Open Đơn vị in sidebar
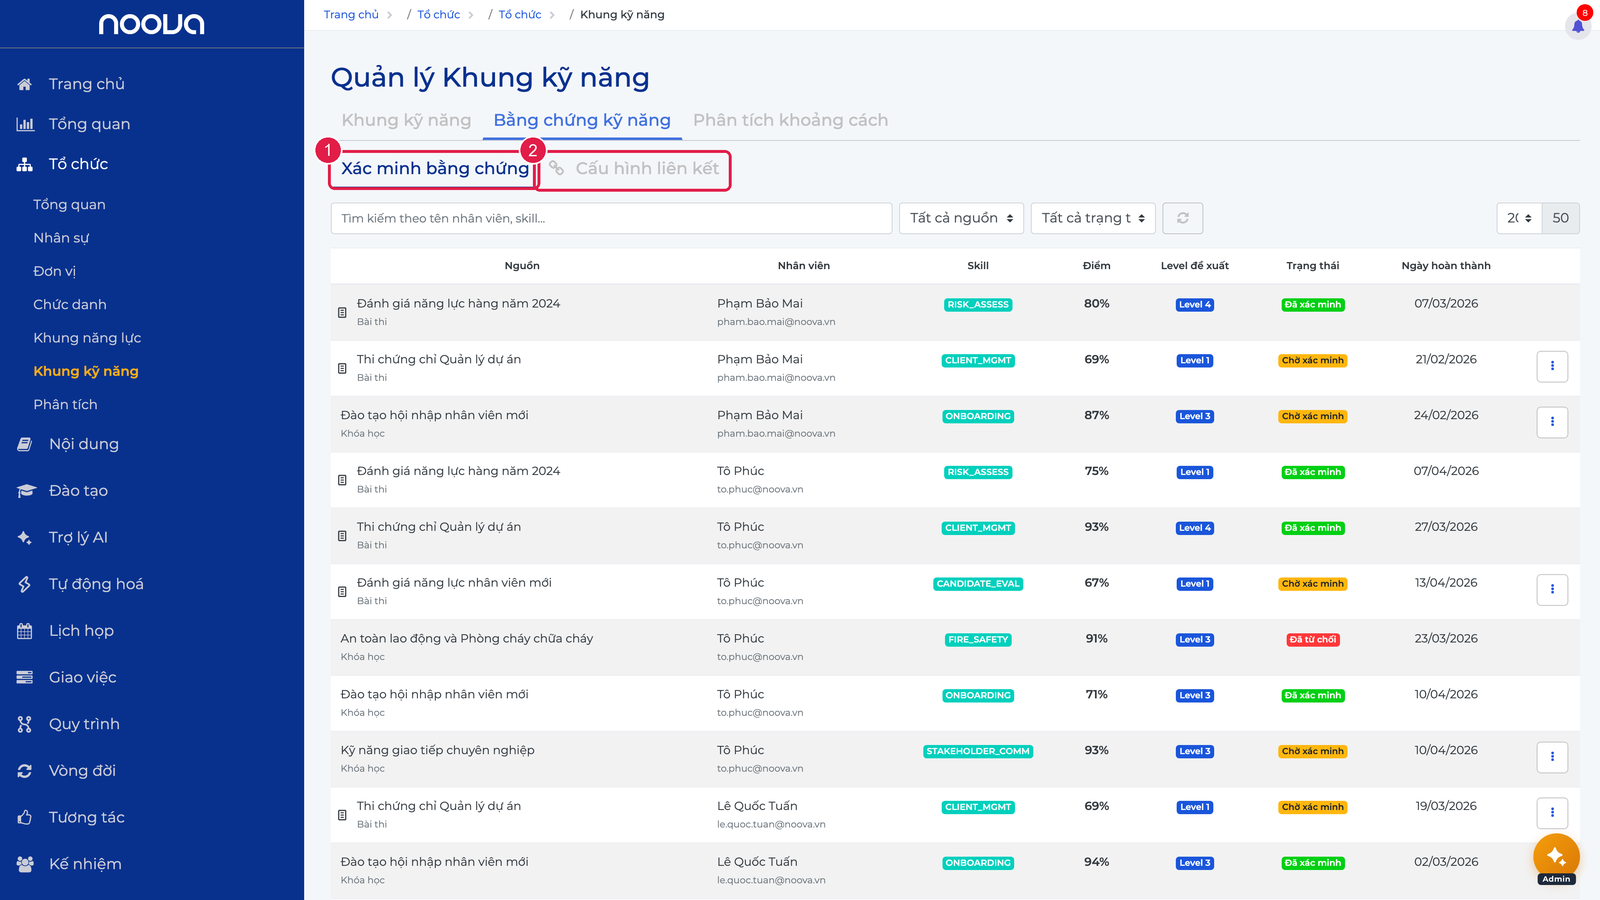This screenshot has width=1600, height=900. pos(54,271)
